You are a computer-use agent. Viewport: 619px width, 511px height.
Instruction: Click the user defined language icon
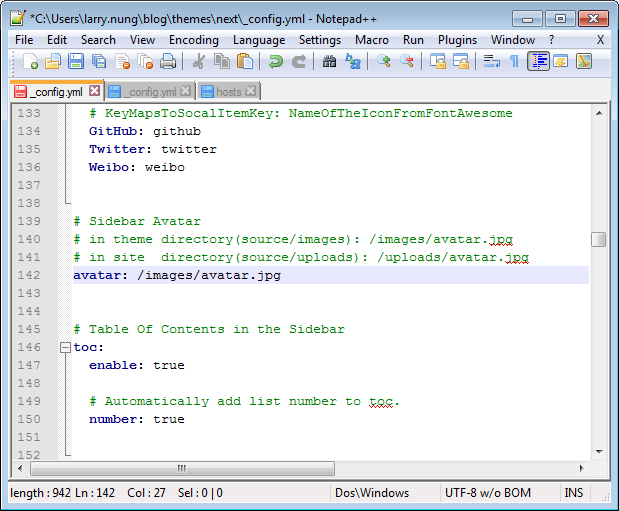pos(561,62)
